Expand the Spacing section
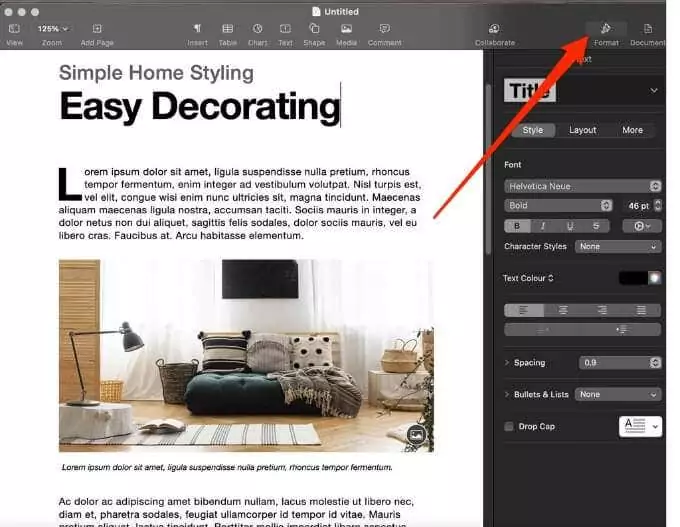The image size is (680, 527). [507, 363]
